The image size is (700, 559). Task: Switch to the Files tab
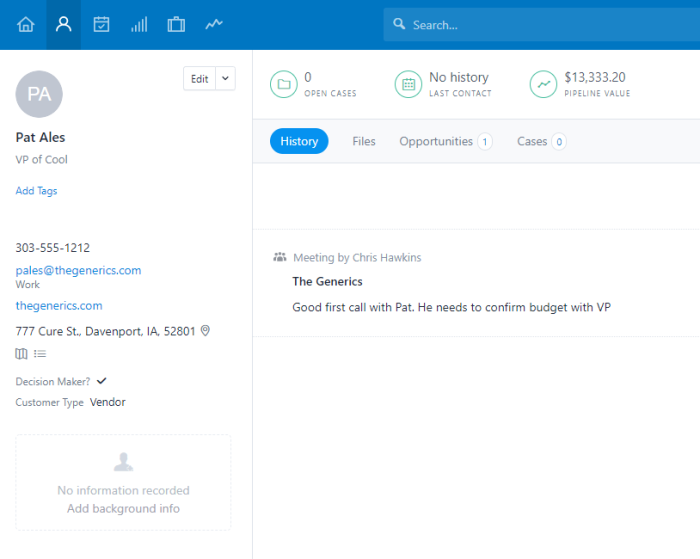364,142
